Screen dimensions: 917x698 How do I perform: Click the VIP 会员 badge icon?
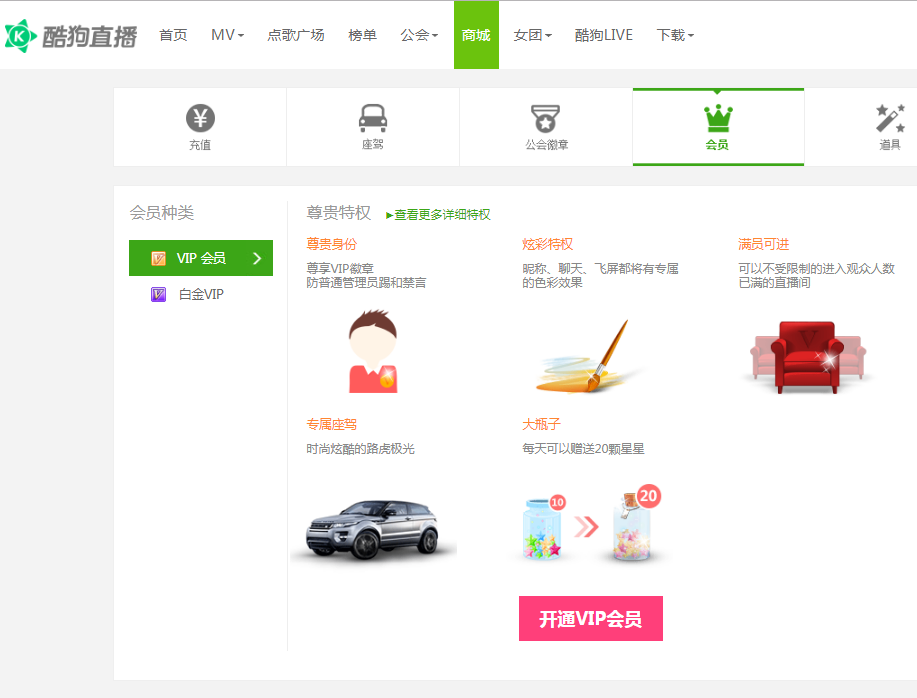tap(158, 258)
